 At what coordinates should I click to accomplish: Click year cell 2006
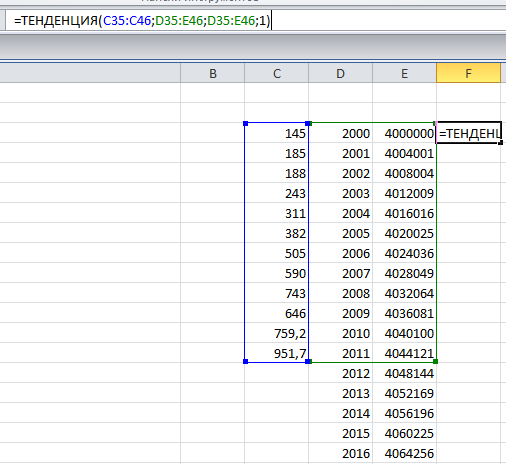click(340, 253)
